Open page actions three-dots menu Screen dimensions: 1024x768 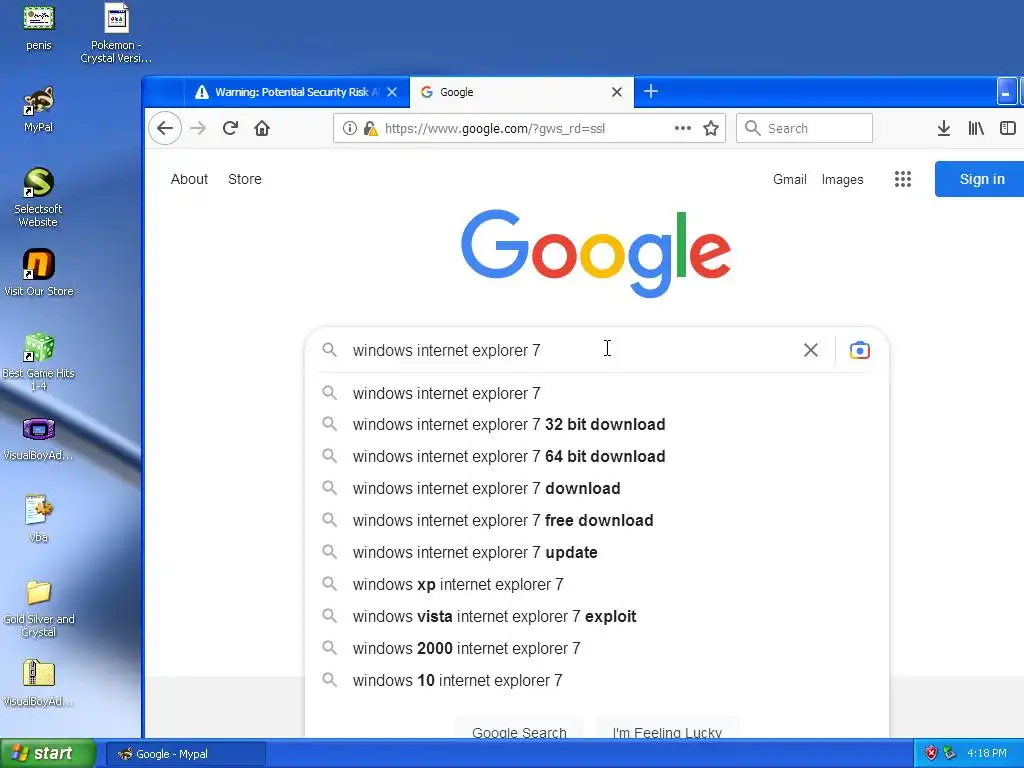683,128
